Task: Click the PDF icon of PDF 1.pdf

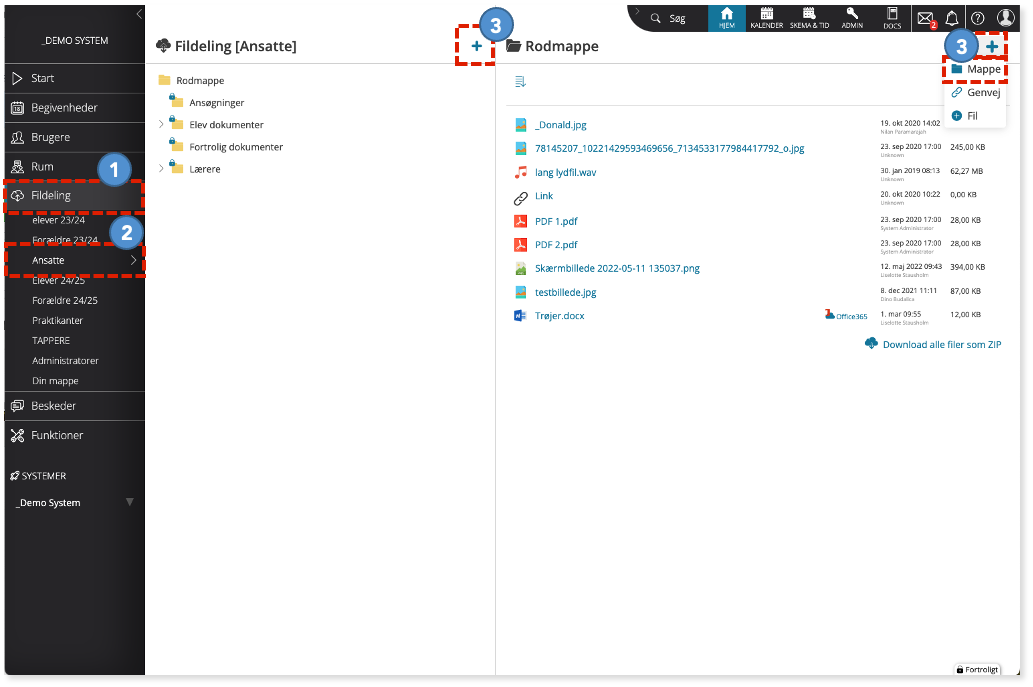Action: (520, 221)
